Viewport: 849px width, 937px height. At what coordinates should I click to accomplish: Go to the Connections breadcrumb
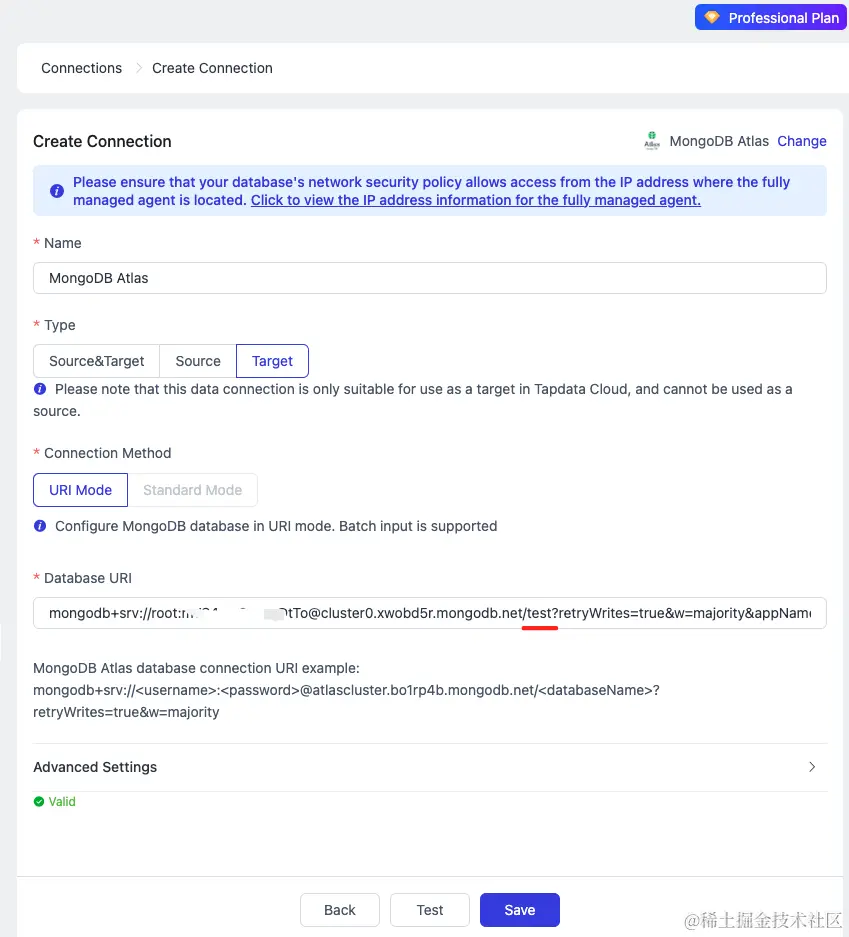tap(81, 68)
